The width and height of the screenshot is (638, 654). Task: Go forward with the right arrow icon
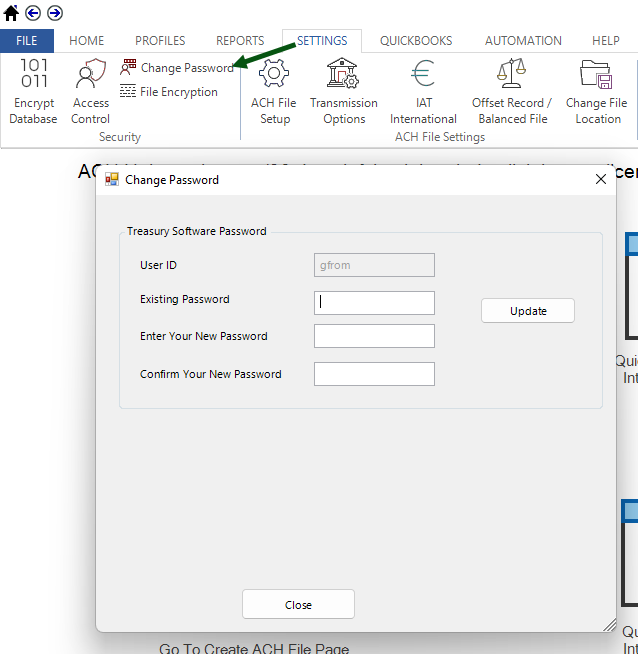[55, 13]
